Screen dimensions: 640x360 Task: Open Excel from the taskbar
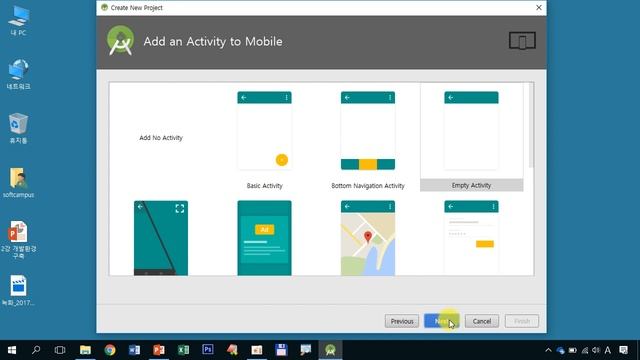(183, 350)
